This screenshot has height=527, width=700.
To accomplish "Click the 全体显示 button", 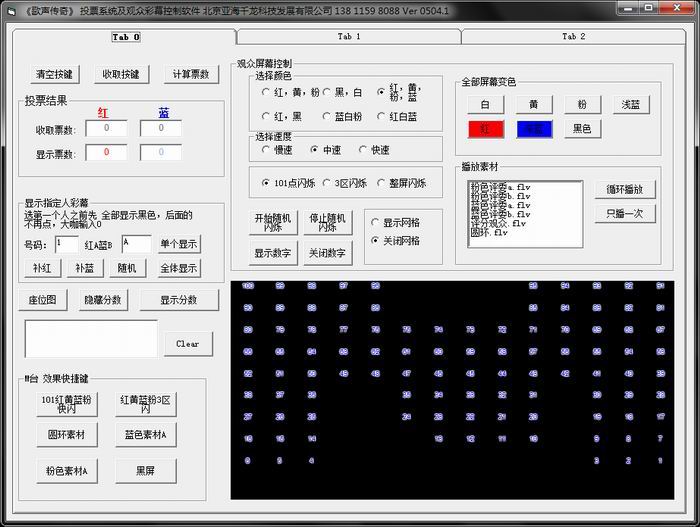I will click(x=179, y=268).
